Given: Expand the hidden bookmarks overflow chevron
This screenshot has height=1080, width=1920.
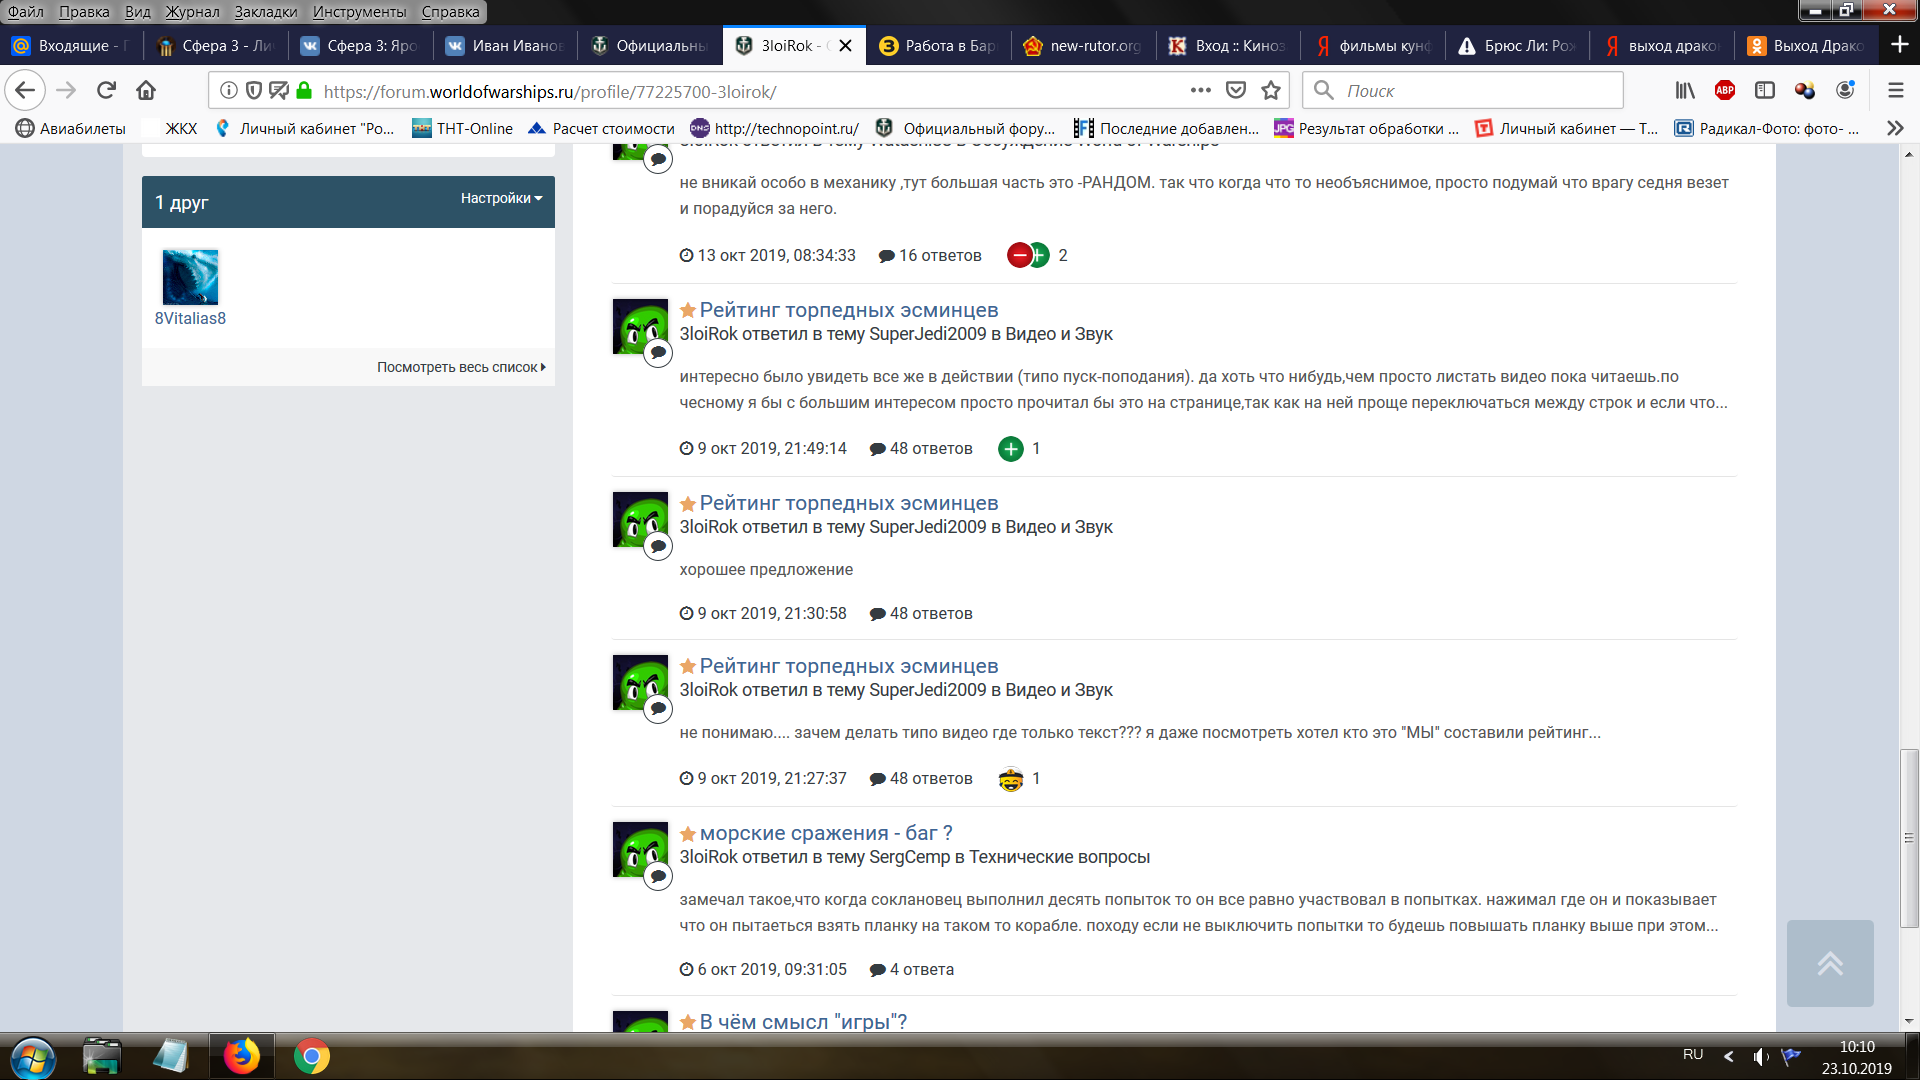Looking at the screenshot, I should pos(1894,128).
